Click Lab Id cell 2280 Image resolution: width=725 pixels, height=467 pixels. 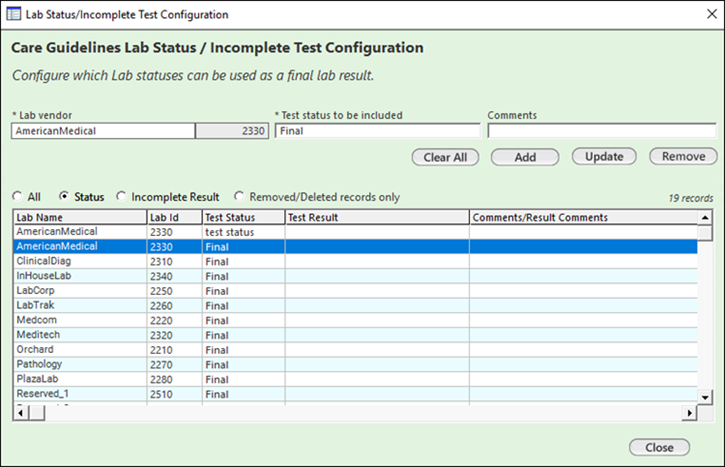tap(174, 380)
